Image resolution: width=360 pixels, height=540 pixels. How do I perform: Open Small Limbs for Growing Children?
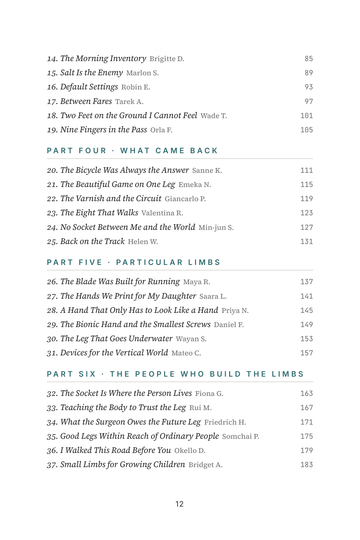pos(179,465)
